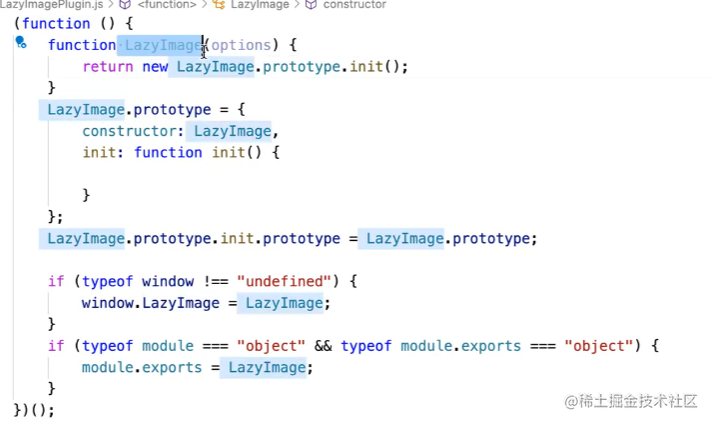This screenshot has width=711, height=423.
Task: Click the options parameter in function signature
Action: pos(241,45)
